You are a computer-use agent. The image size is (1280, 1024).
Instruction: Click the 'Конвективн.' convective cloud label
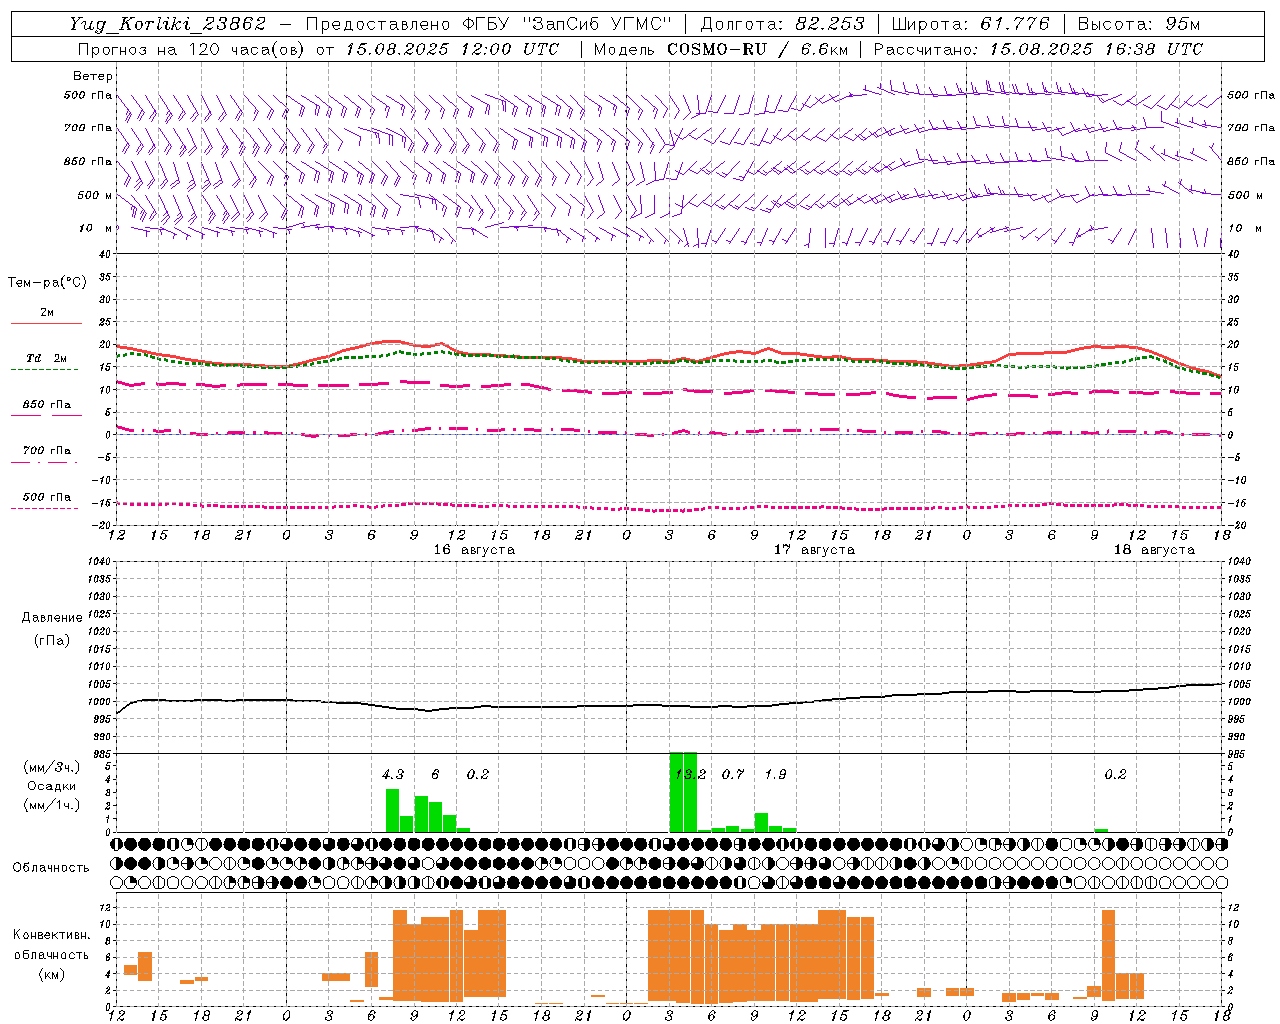point(51,935)
